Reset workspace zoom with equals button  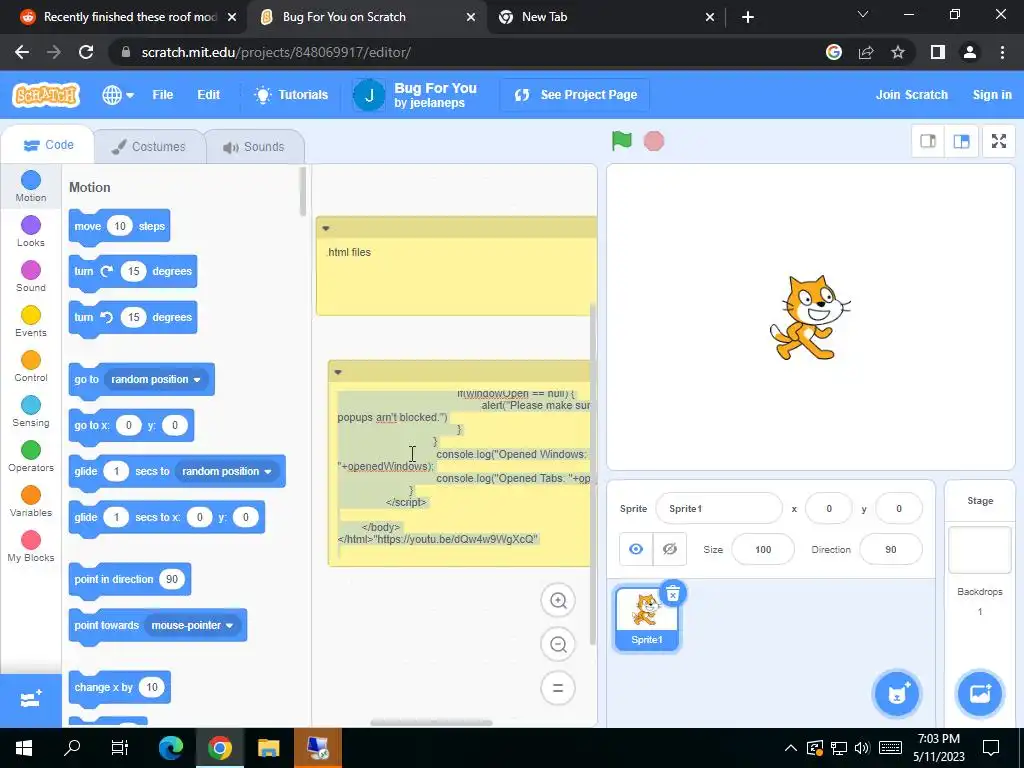[558, 688]
